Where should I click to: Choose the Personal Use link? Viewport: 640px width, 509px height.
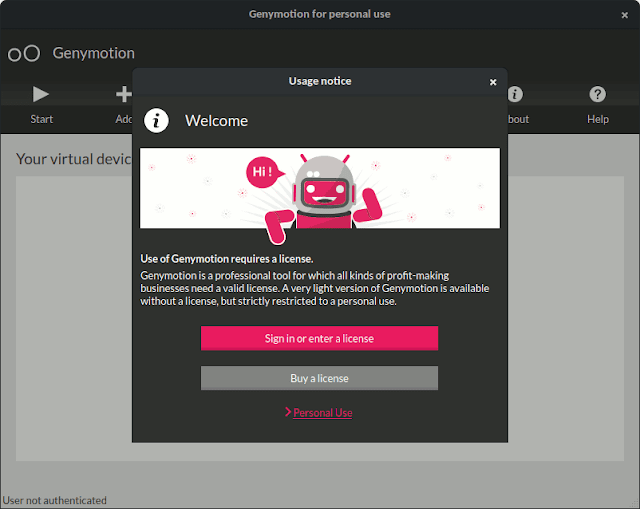coord(322,413)
